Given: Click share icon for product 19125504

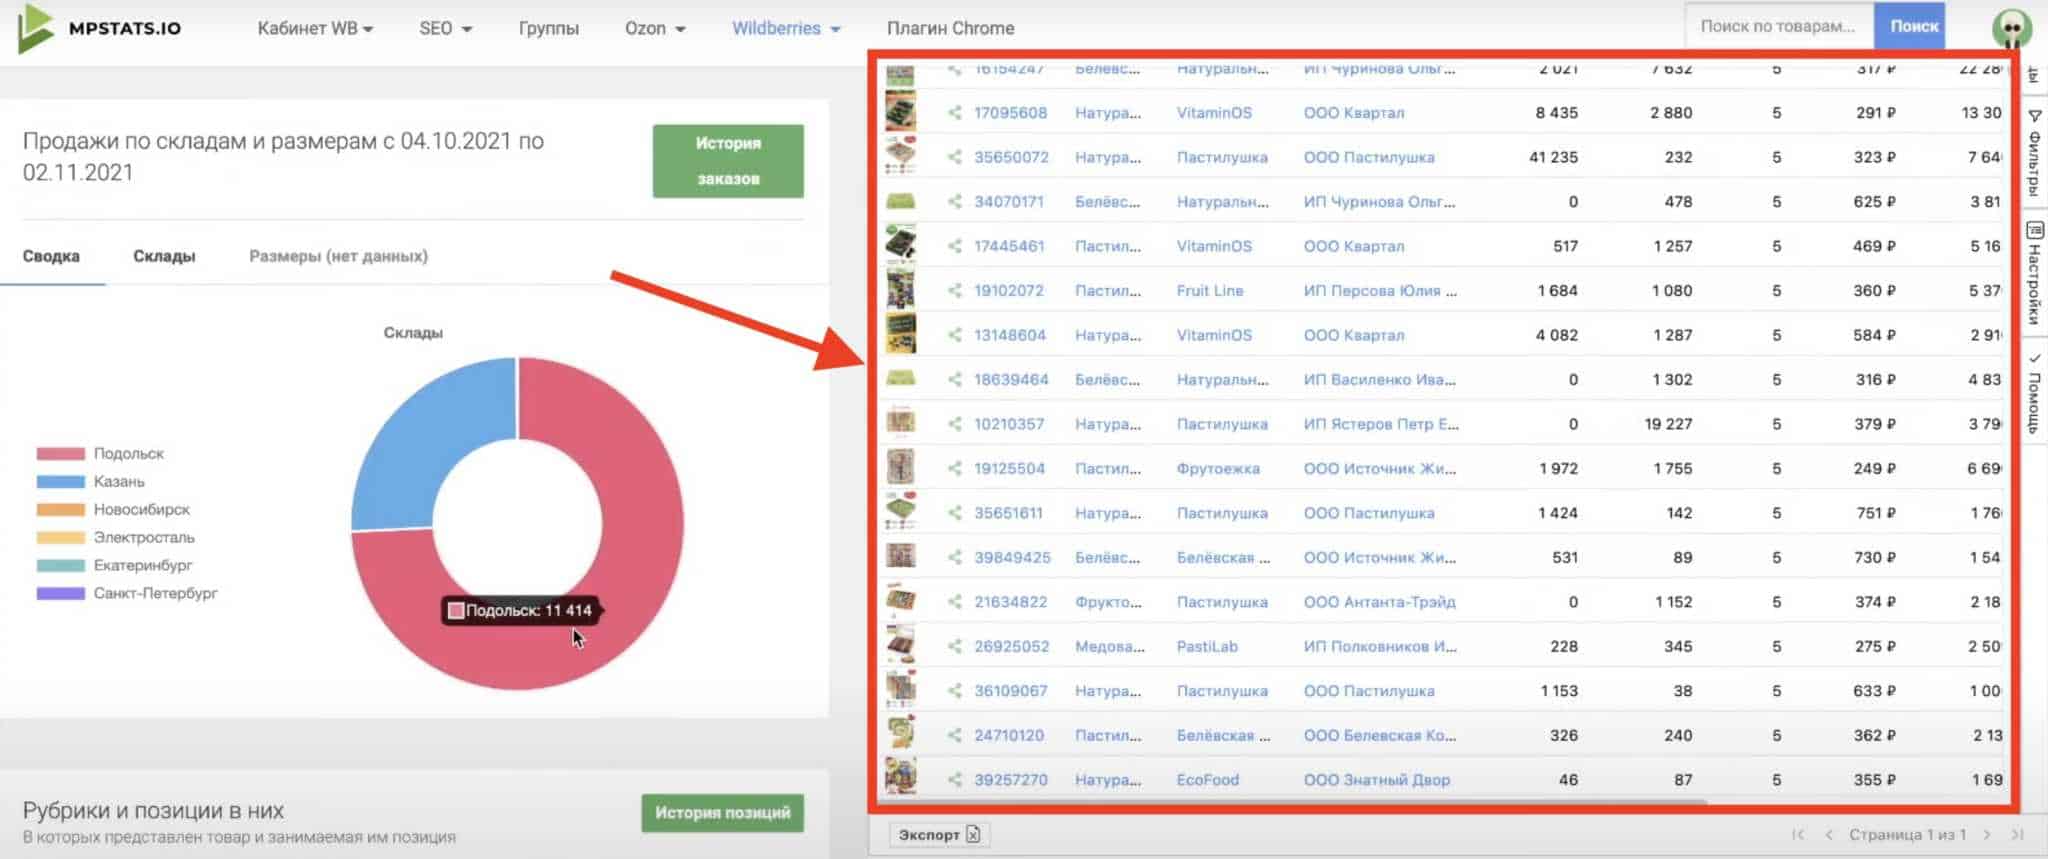Looking at the screenshot, I should coord(955,469).
